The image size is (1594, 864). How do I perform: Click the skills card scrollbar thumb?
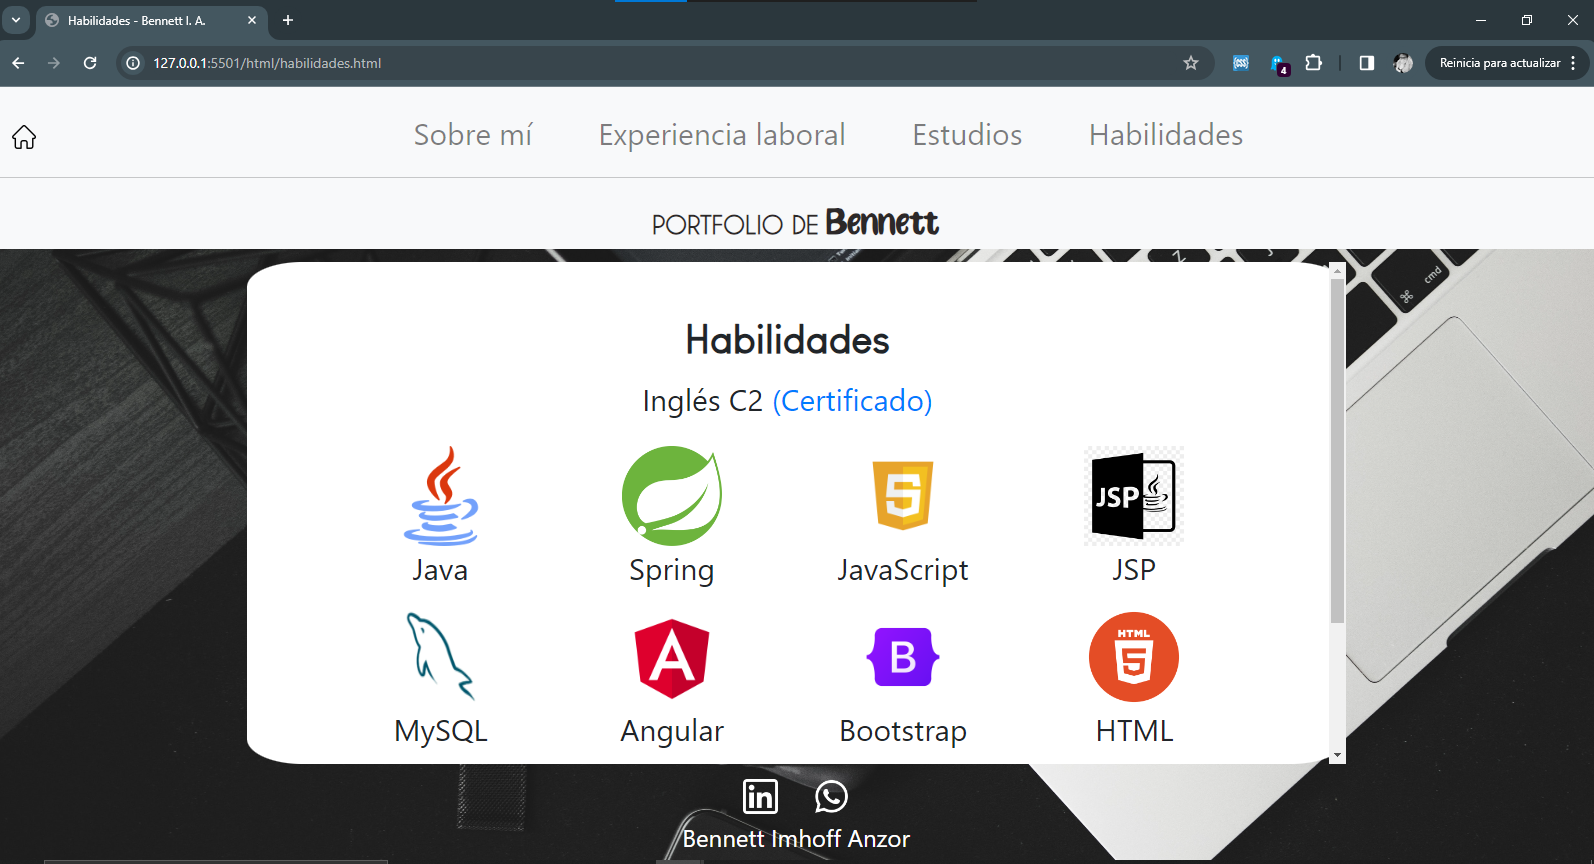point(1337,450)
